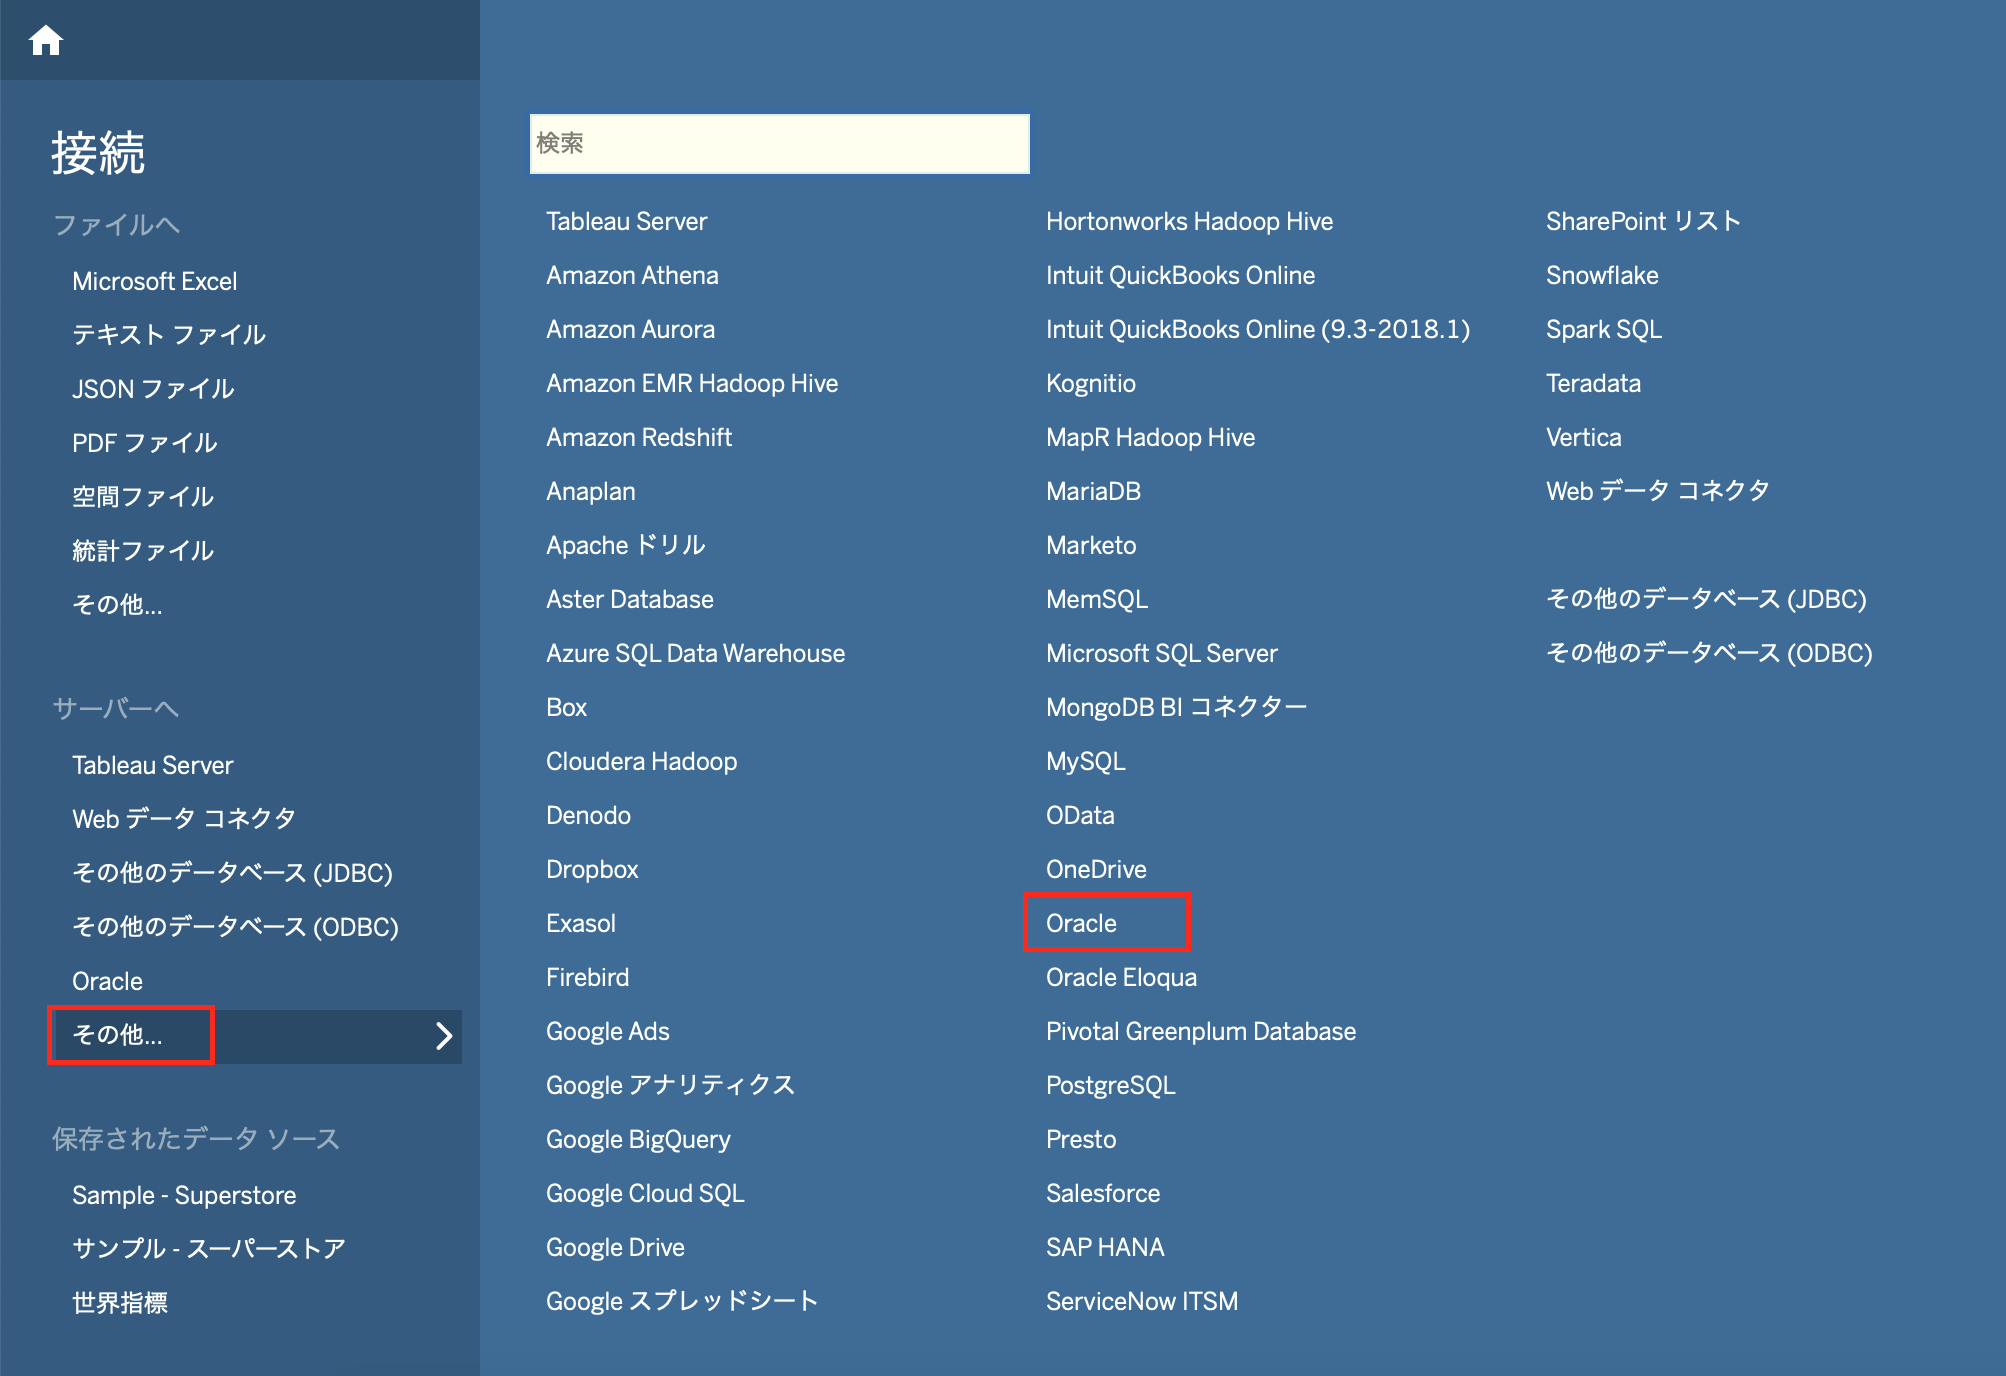Expand the その他... chevron arrow under サーバーへ
The height and width of the screenshot is (1376, 2006).
[444, 1036]
